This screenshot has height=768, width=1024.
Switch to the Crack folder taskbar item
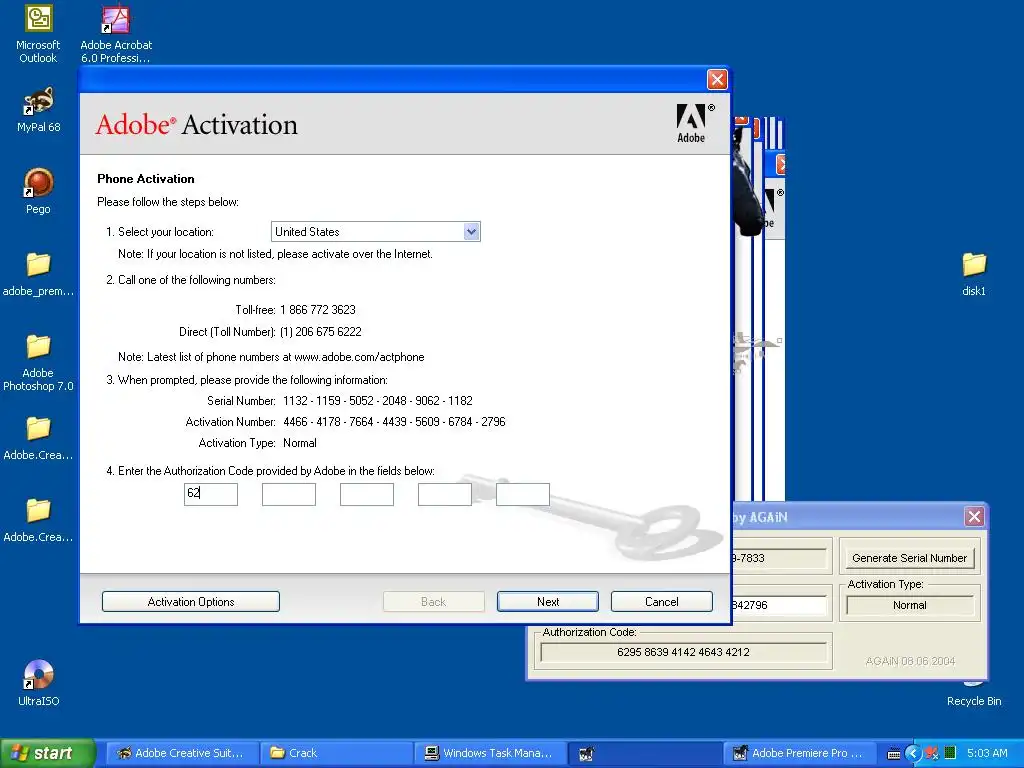click(336, 753)
